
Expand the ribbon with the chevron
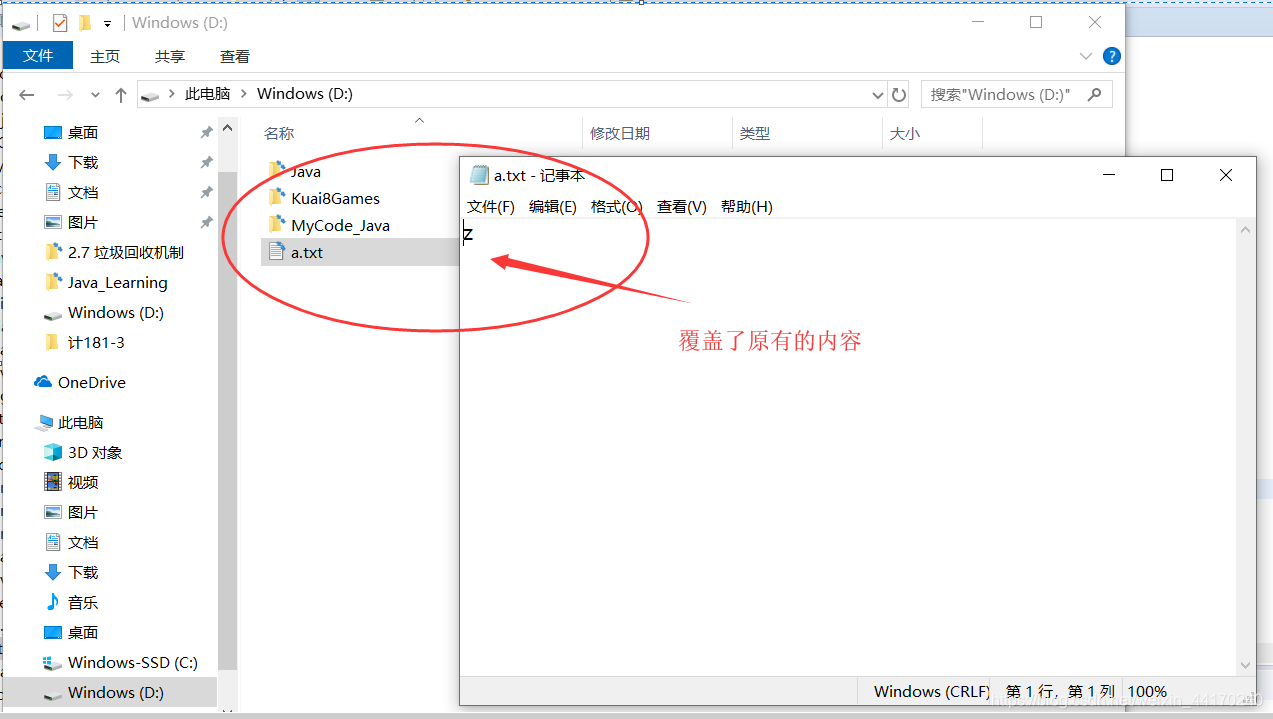click(x=1086, y=56)
